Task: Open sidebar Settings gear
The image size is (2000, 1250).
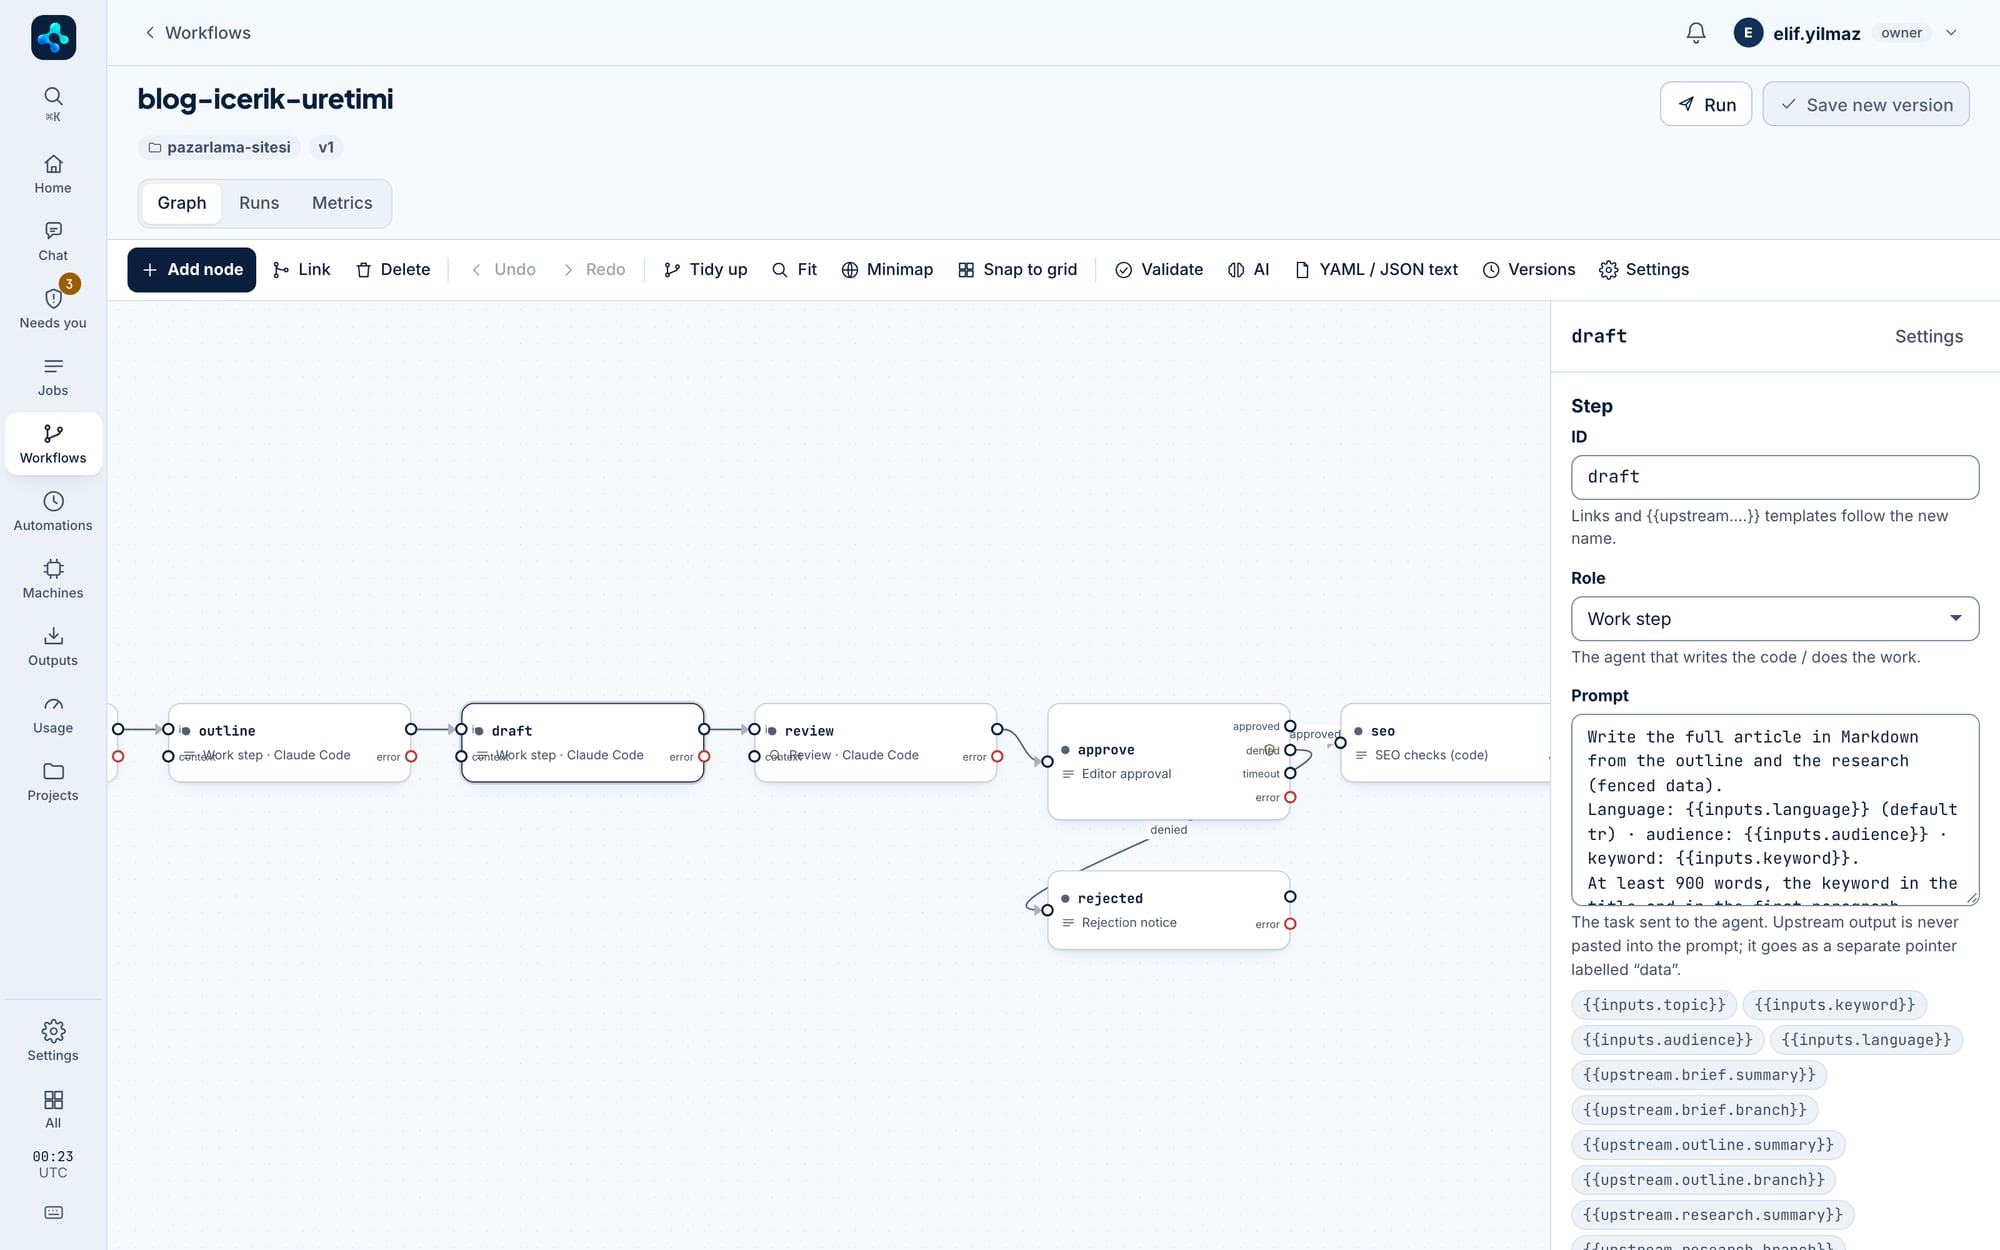Action: (x=53, y=1041)
